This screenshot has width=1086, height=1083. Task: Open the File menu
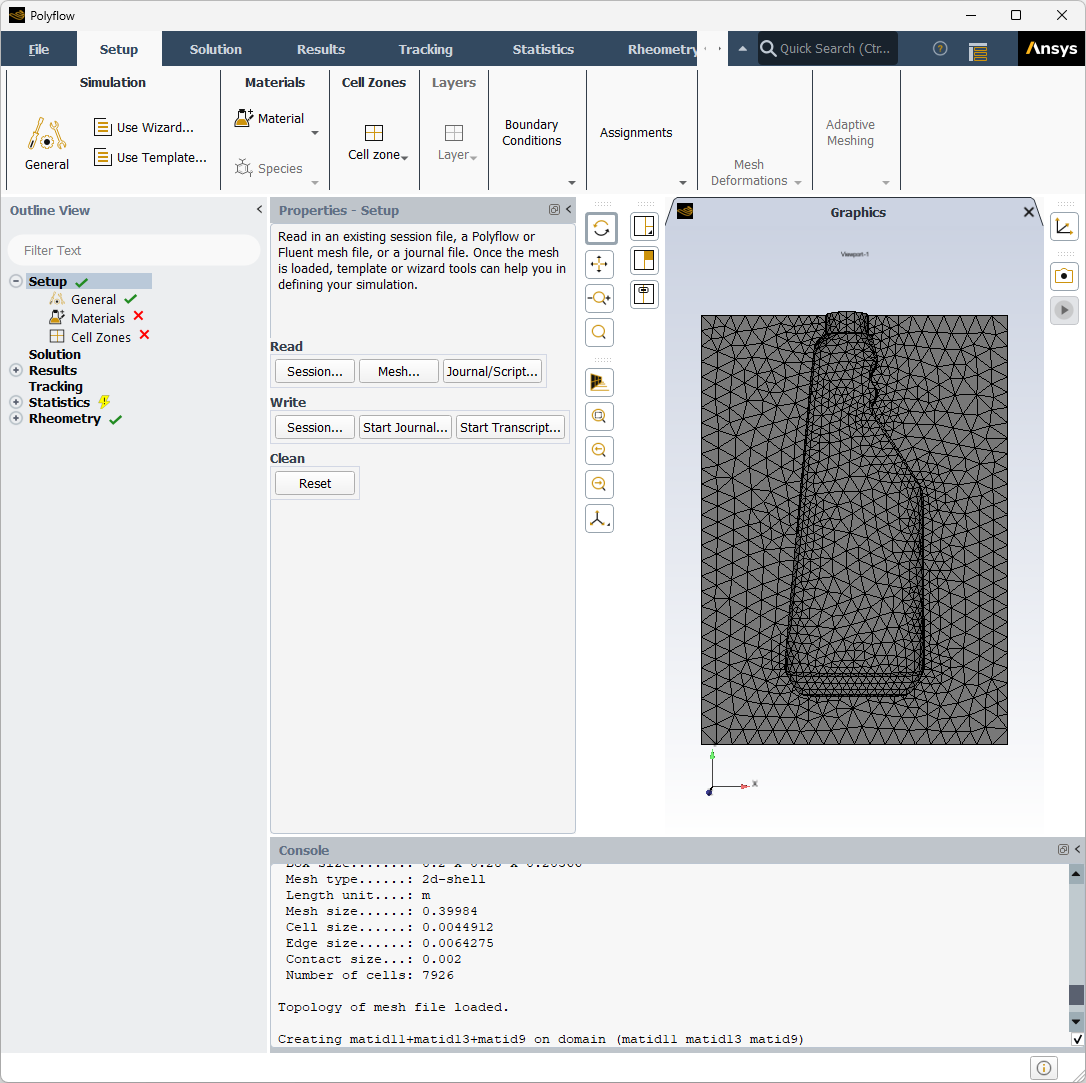(39, 49)
